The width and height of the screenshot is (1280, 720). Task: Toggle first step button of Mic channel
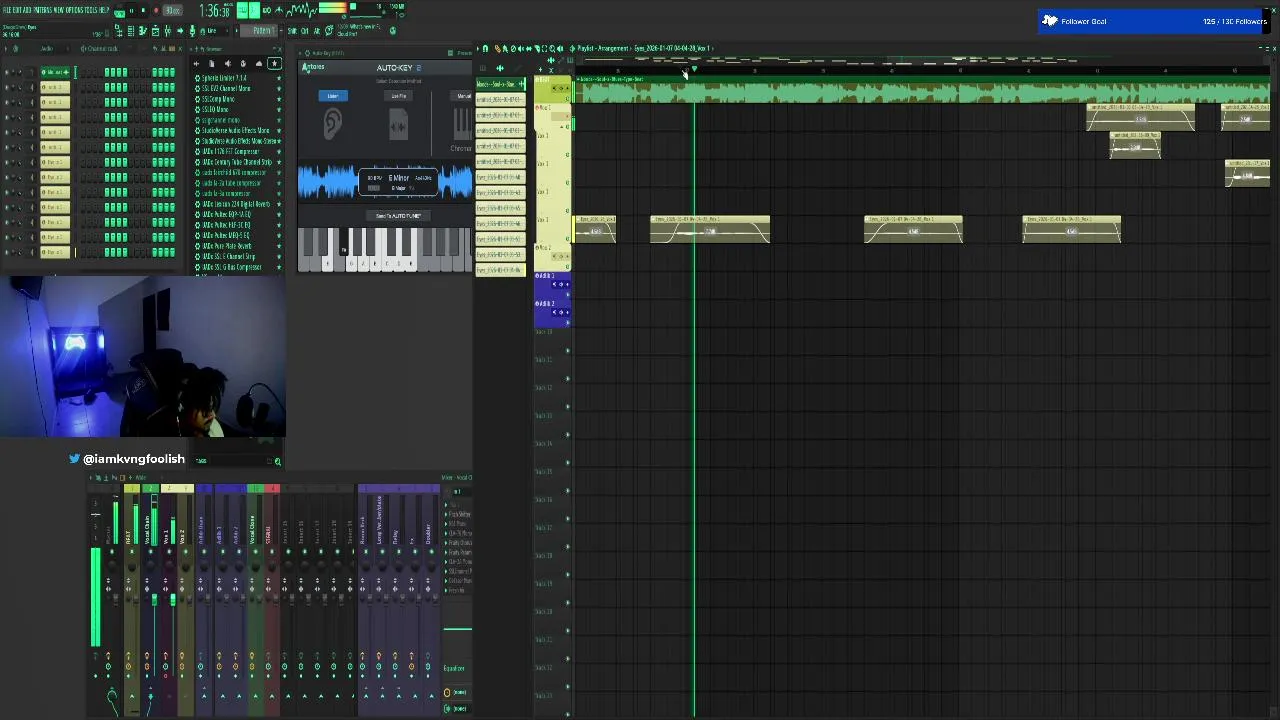coord(83,72)
